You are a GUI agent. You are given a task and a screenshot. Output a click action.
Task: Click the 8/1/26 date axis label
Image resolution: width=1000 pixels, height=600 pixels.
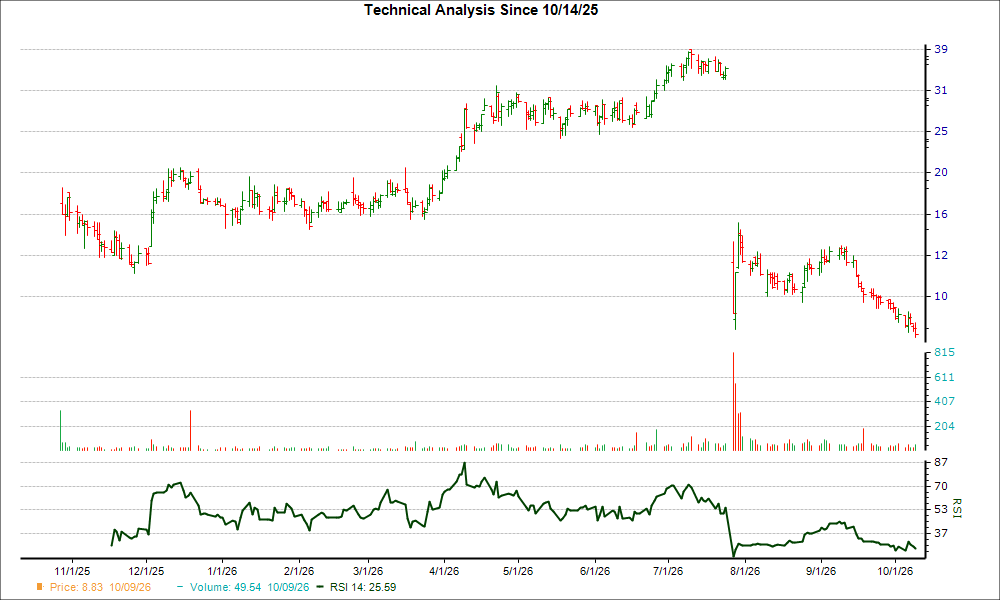[x=745, y=571]
